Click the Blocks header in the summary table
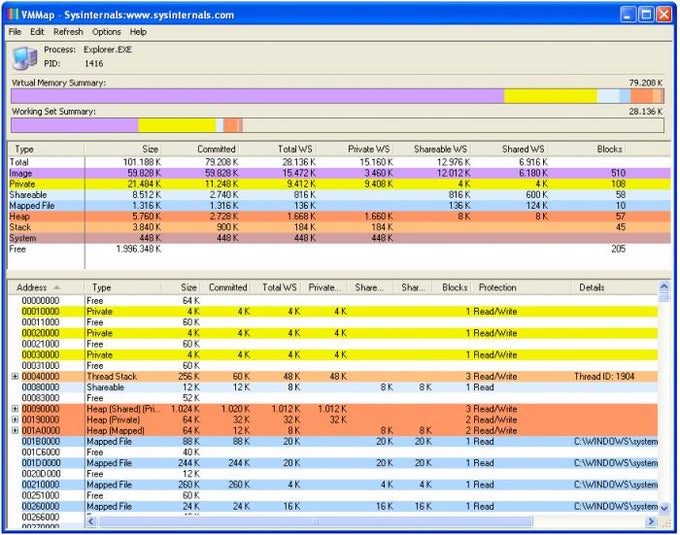 [588, 149]
